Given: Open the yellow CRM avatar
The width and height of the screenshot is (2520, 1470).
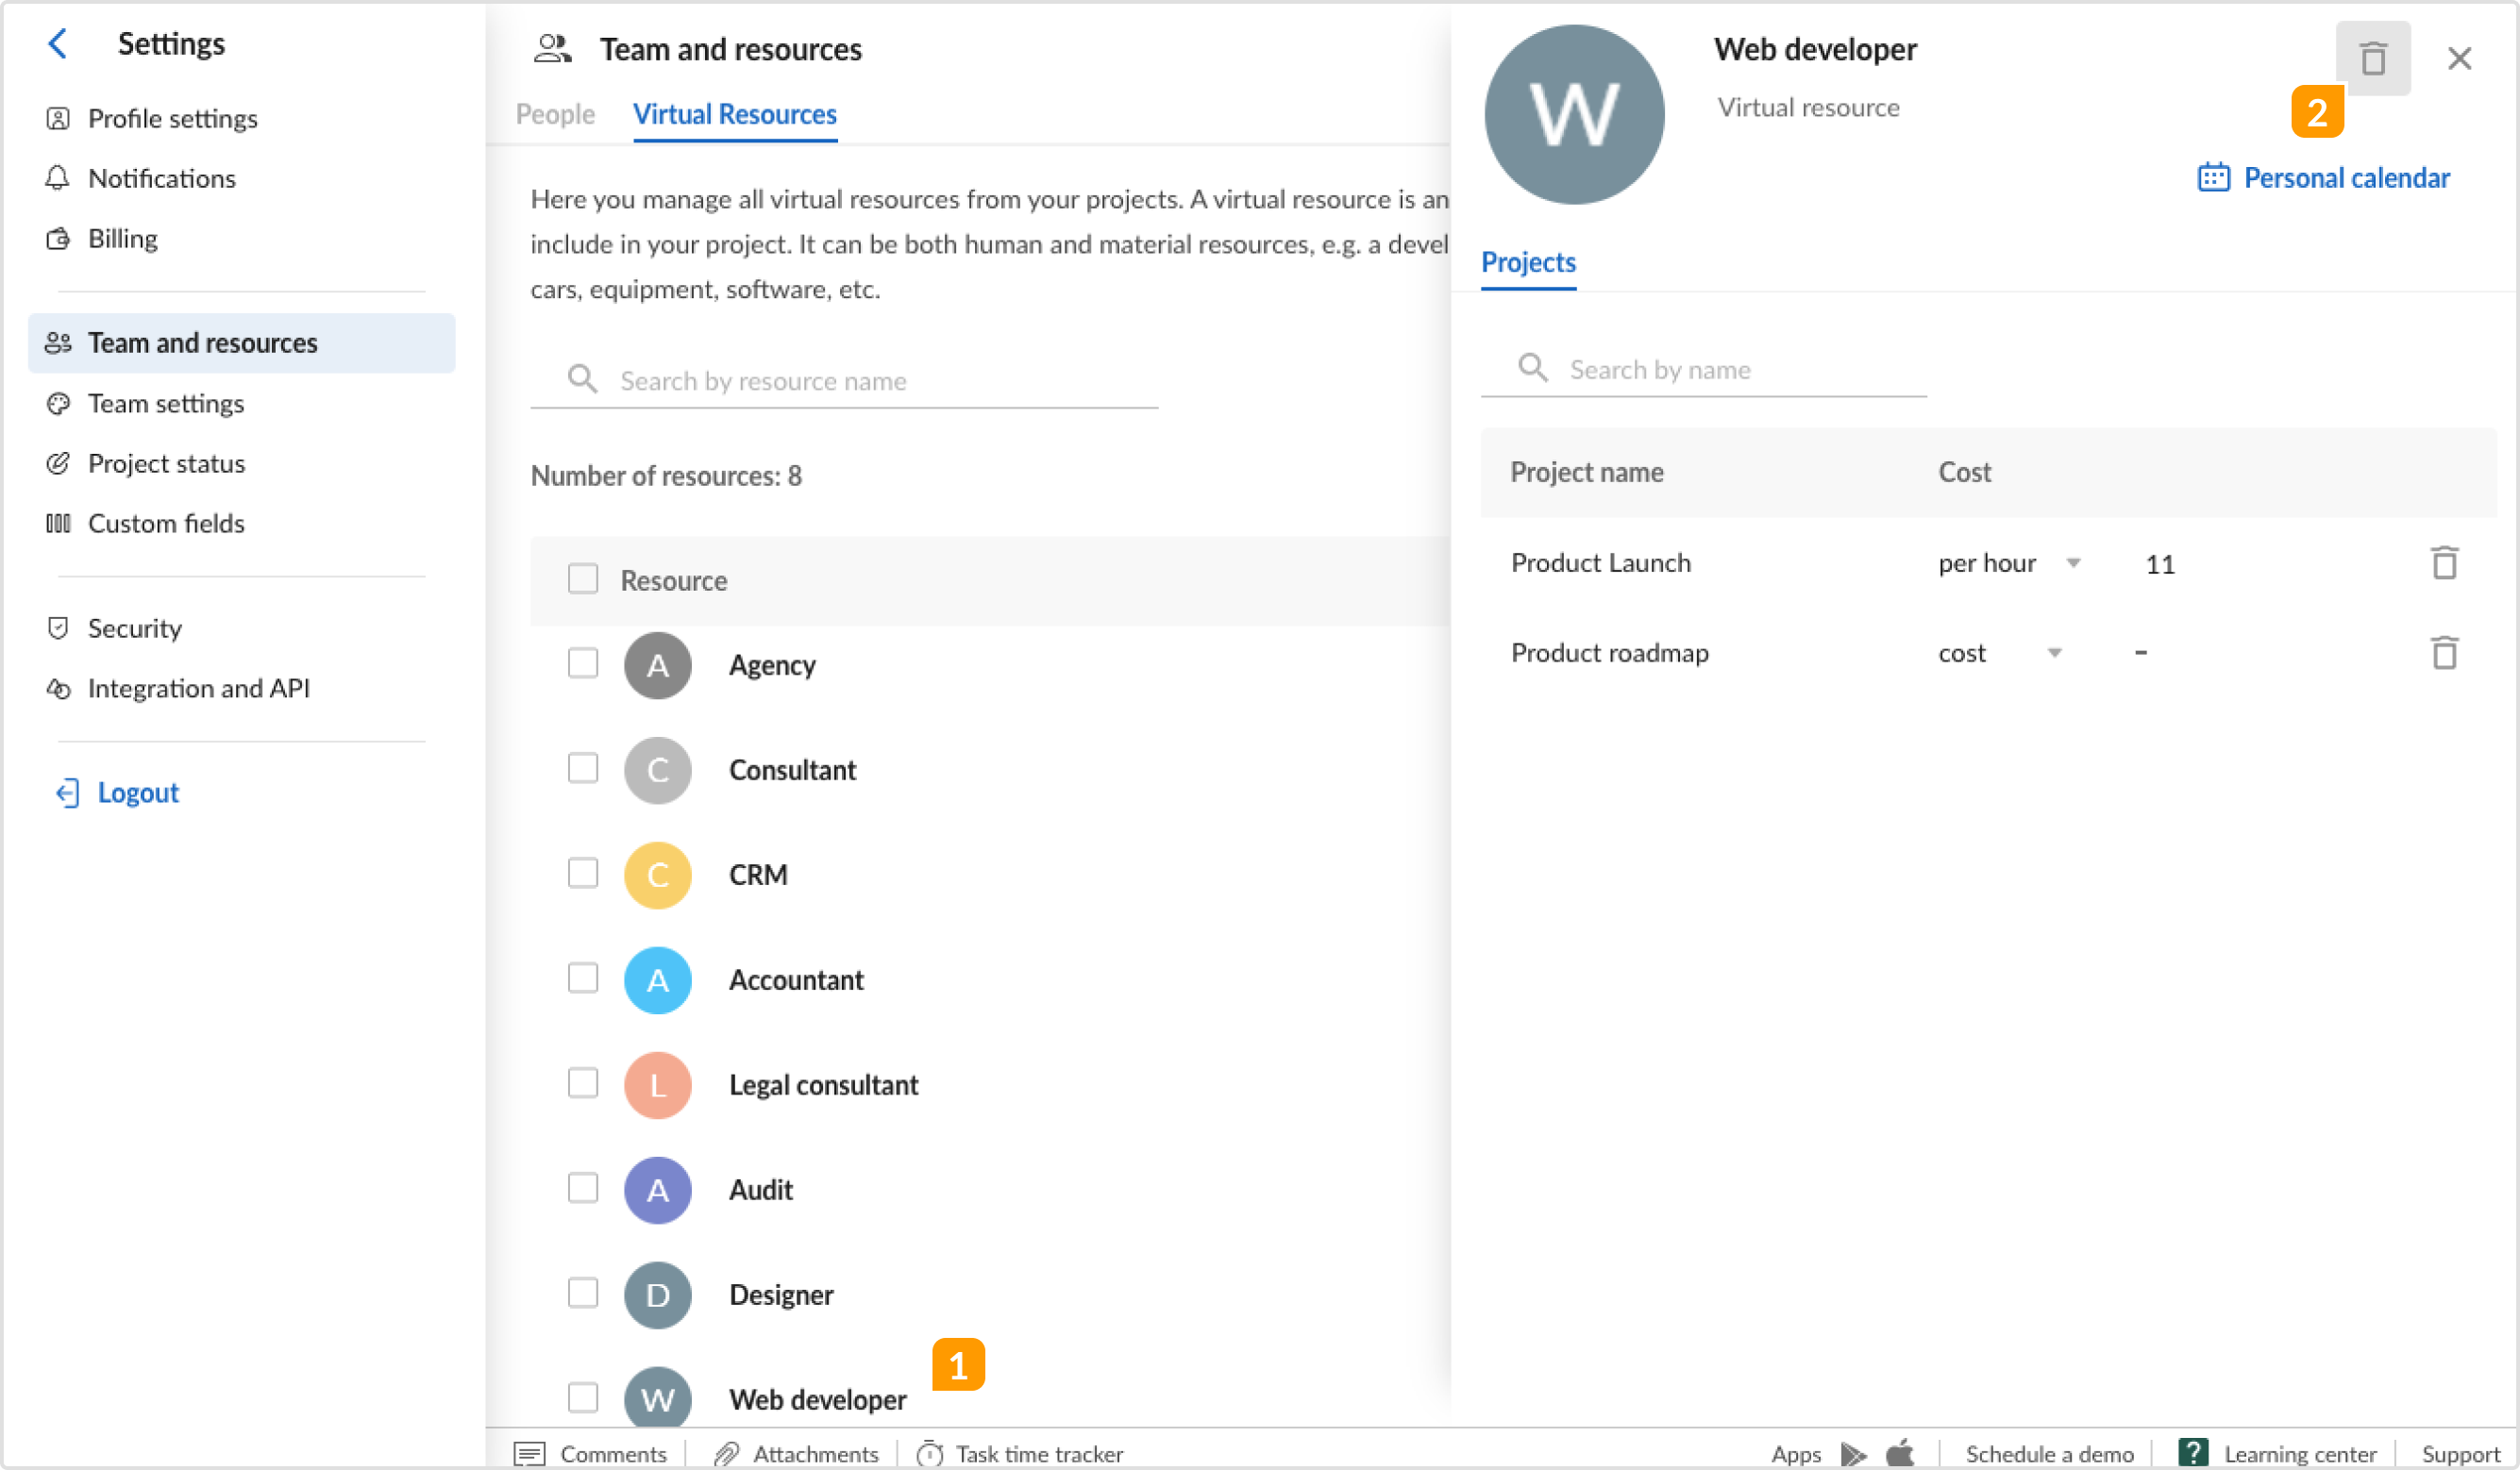Looking at the screenshot, I should [657, 875].
